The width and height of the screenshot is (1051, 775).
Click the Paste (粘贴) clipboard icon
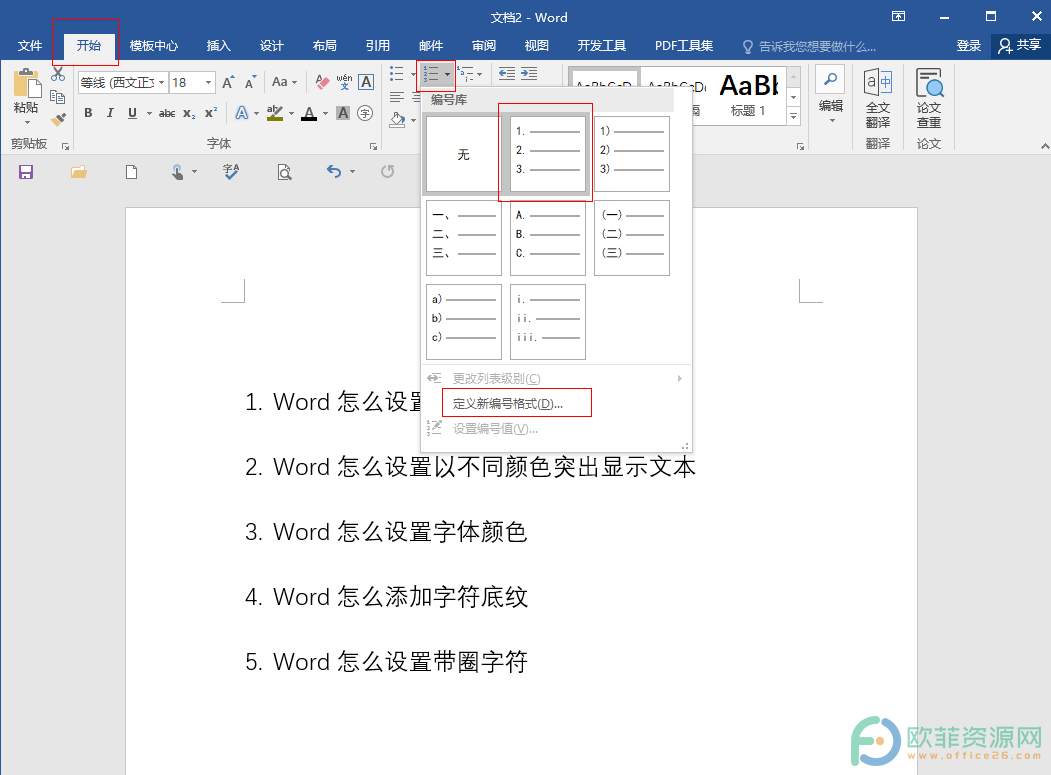pyautogui.click(x=27, y=84)
